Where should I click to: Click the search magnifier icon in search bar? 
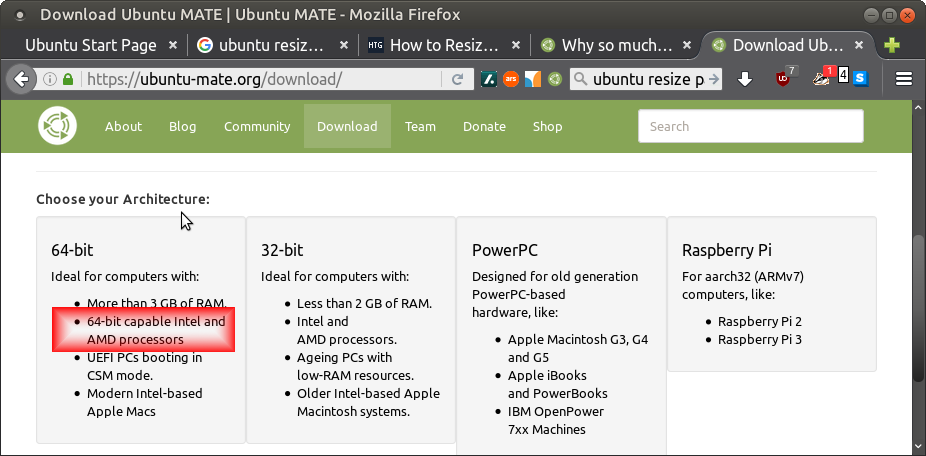(x=581, y=79)
